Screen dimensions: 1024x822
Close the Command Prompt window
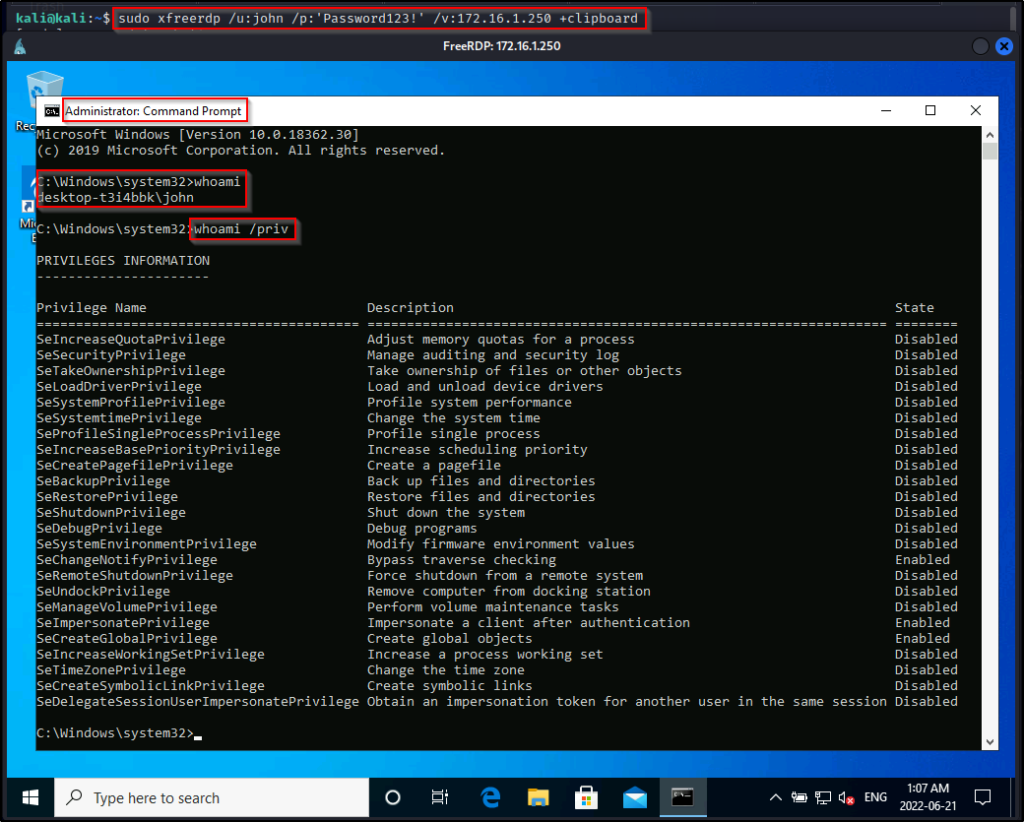click(975, 111)
